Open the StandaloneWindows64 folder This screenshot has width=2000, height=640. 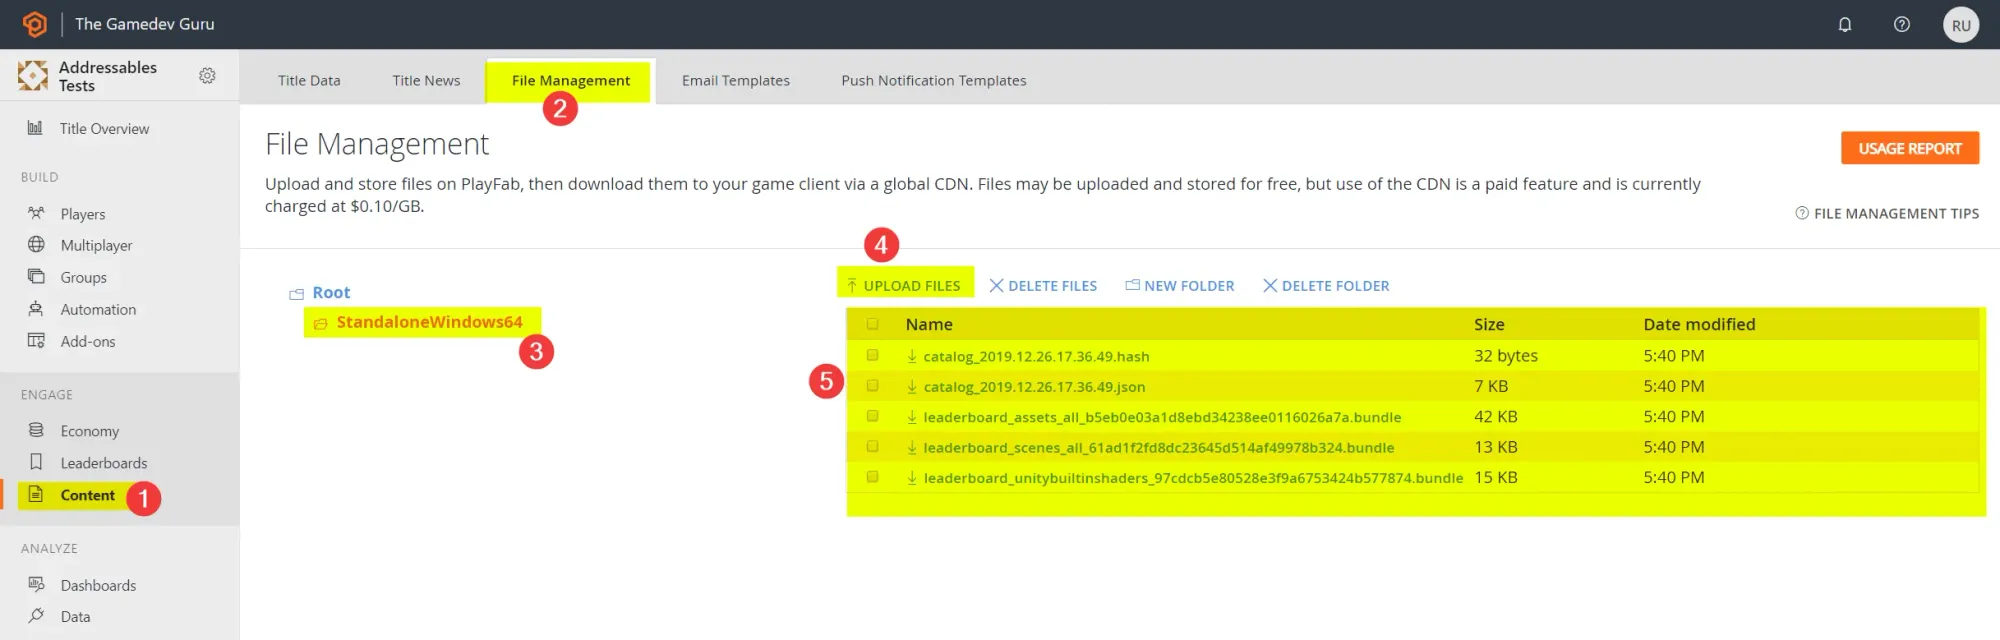[x=429, y=322]
